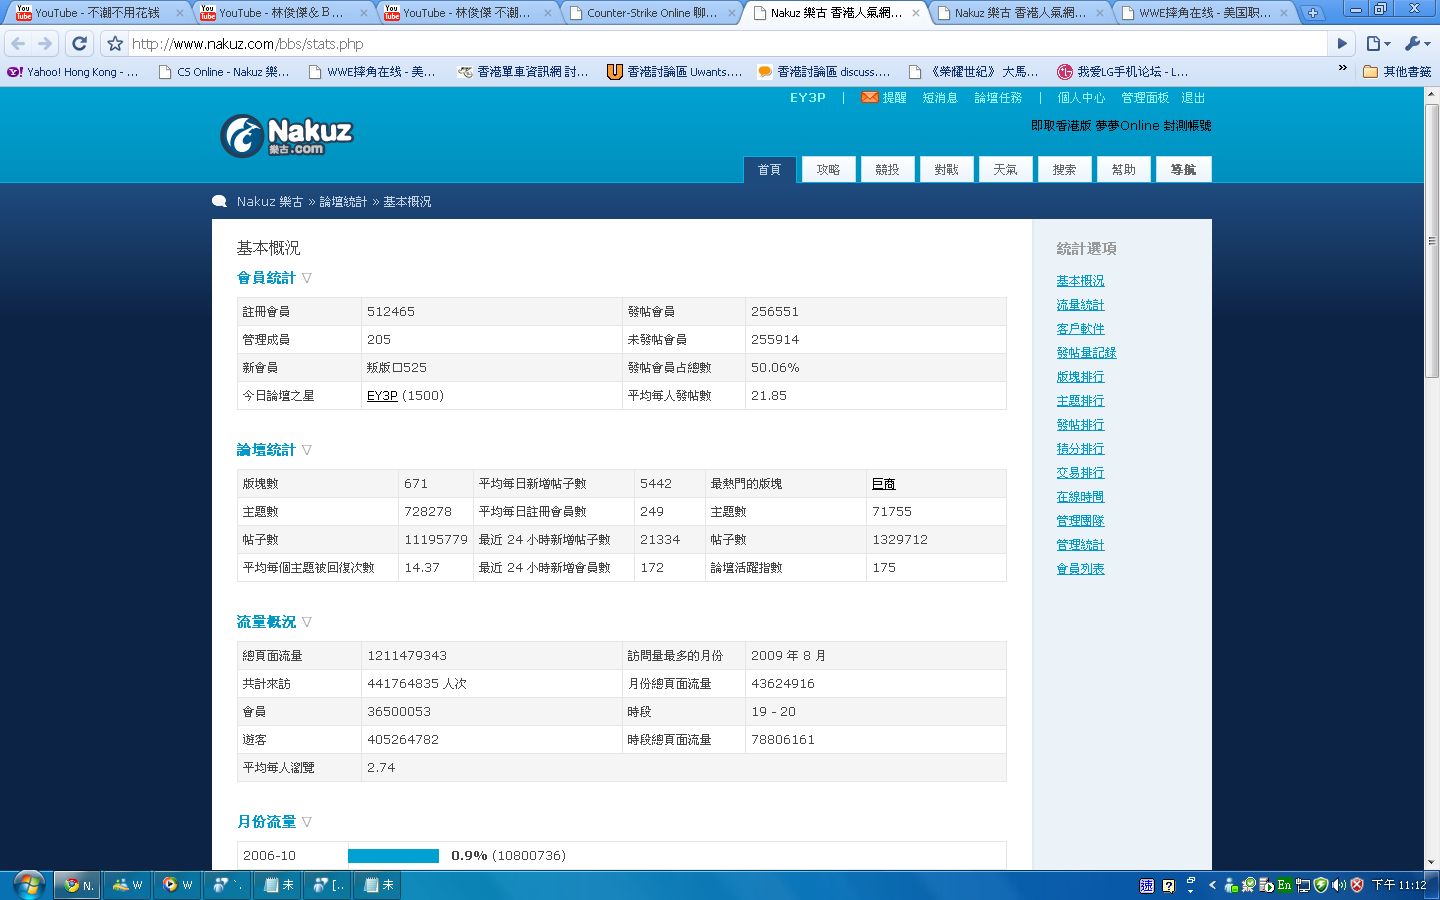Open 導航 navigation menu

[1183, 169]
